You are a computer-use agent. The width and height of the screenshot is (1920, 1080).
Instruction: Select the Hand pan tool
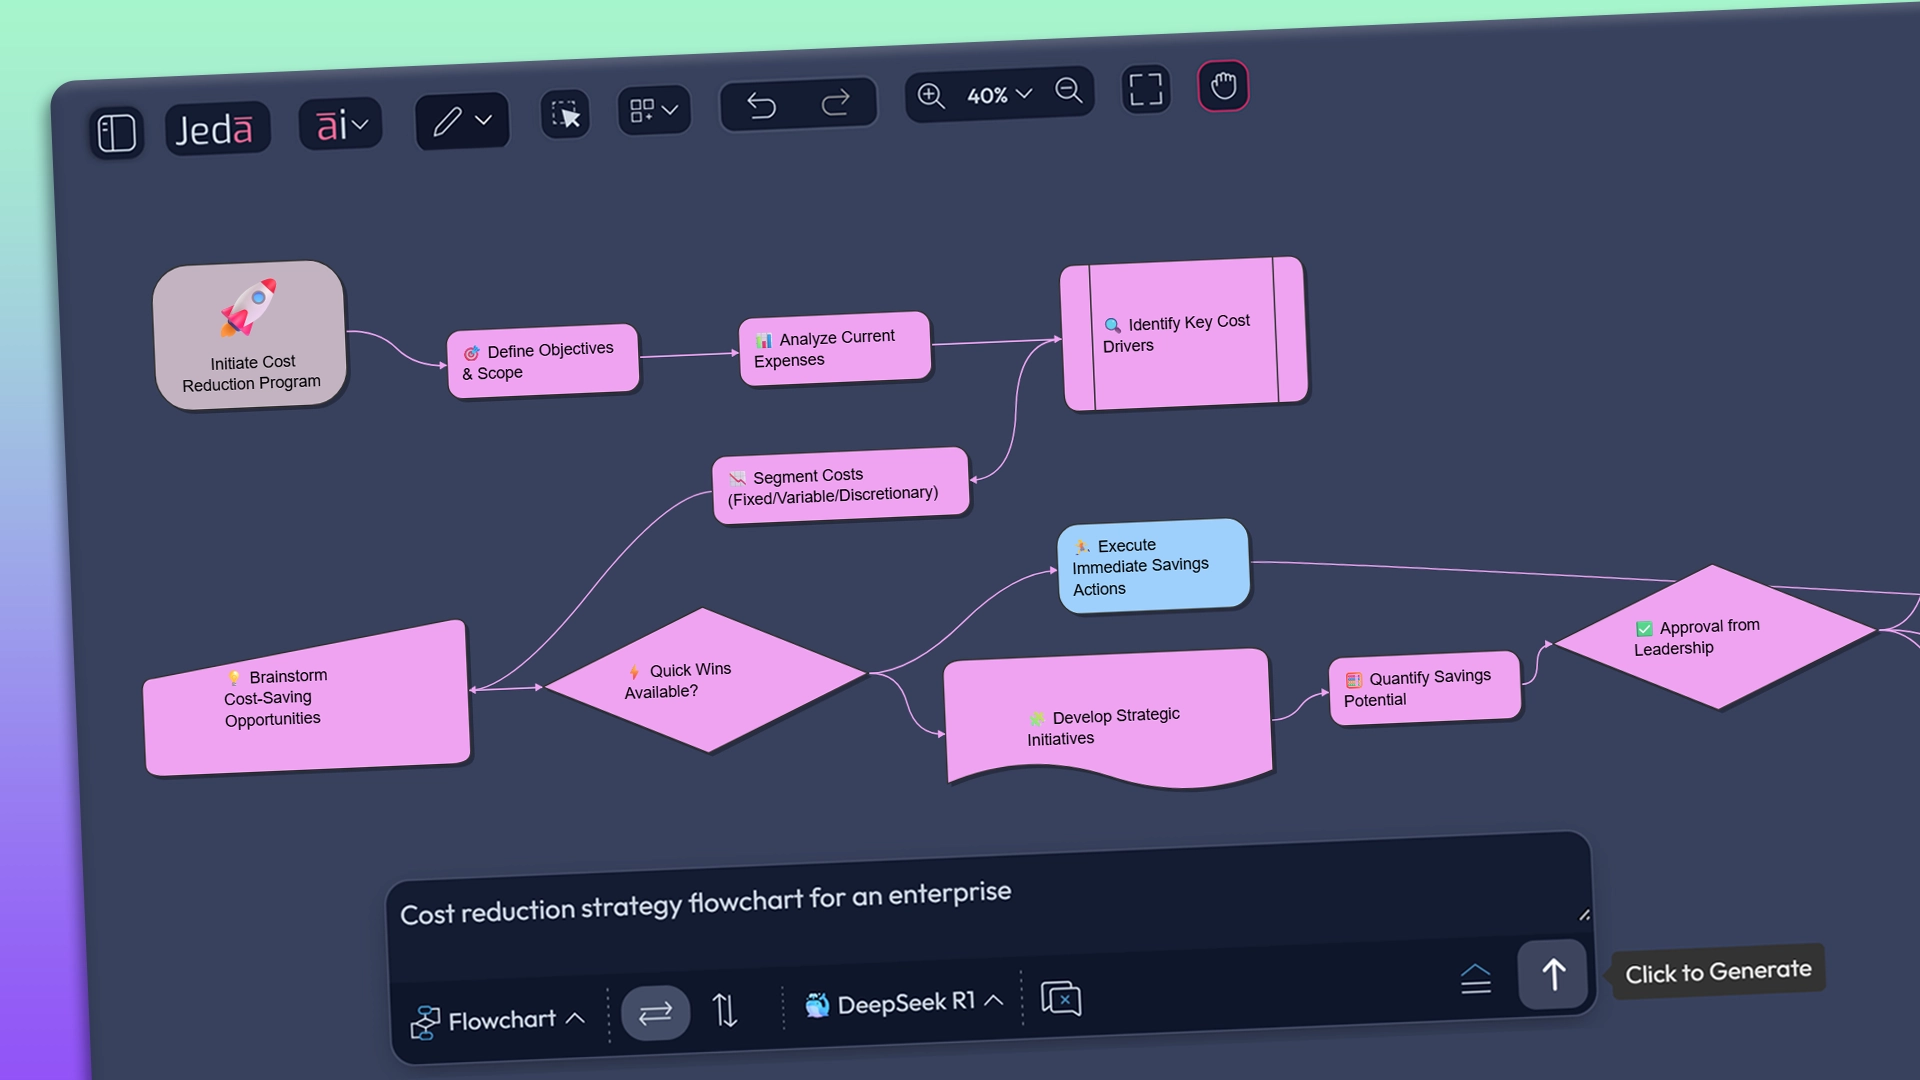1222,87
